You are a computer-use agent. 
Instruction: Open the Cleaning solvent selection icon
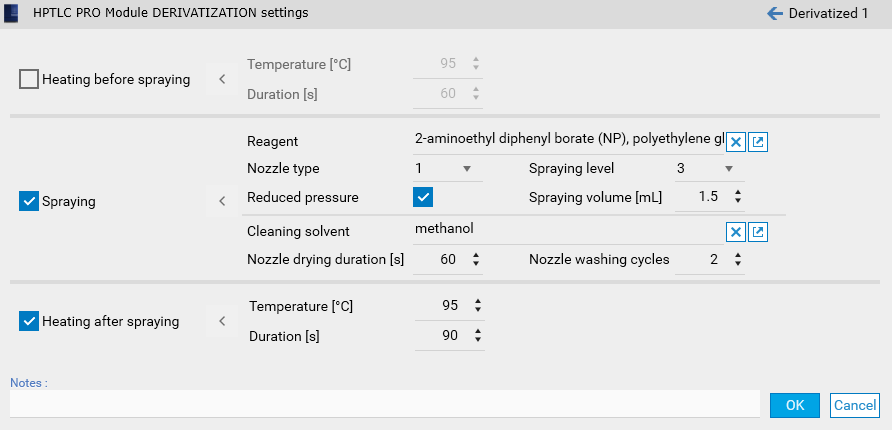(759, 232)
